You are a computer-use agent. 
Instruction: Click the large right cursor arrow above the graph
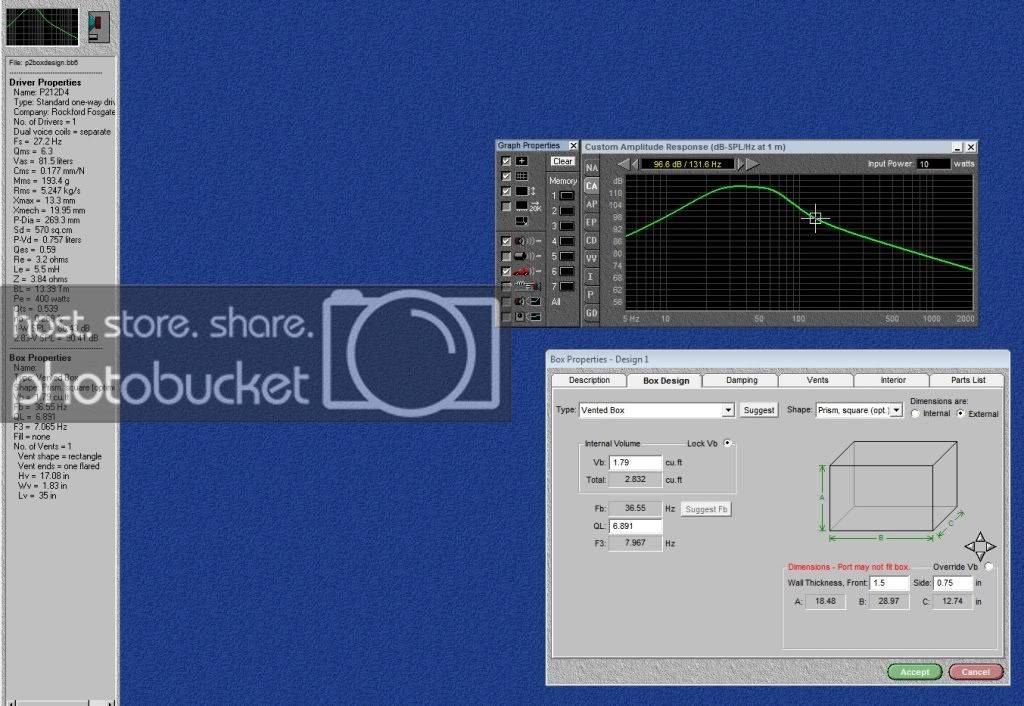point(753,164)
